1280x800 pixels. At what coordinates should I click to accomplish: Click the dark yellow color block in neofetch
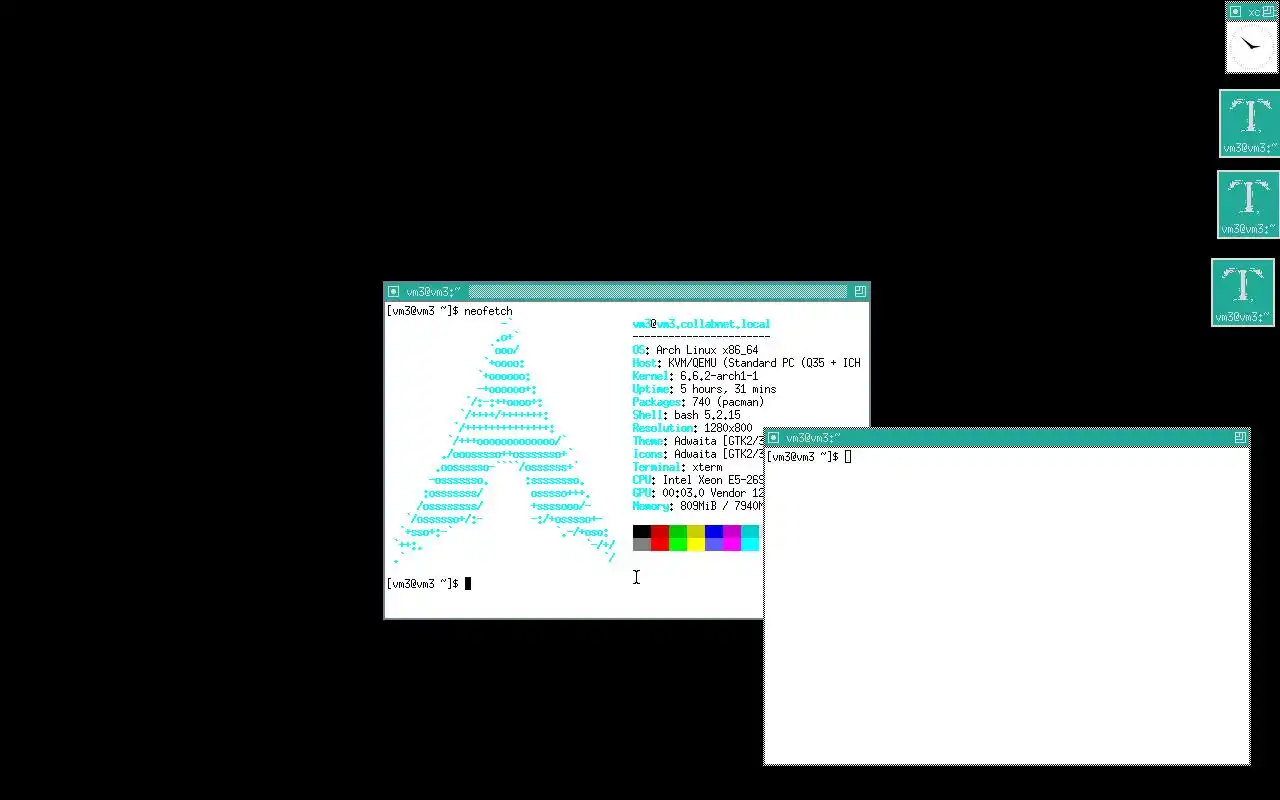click(x=696, y=531)
